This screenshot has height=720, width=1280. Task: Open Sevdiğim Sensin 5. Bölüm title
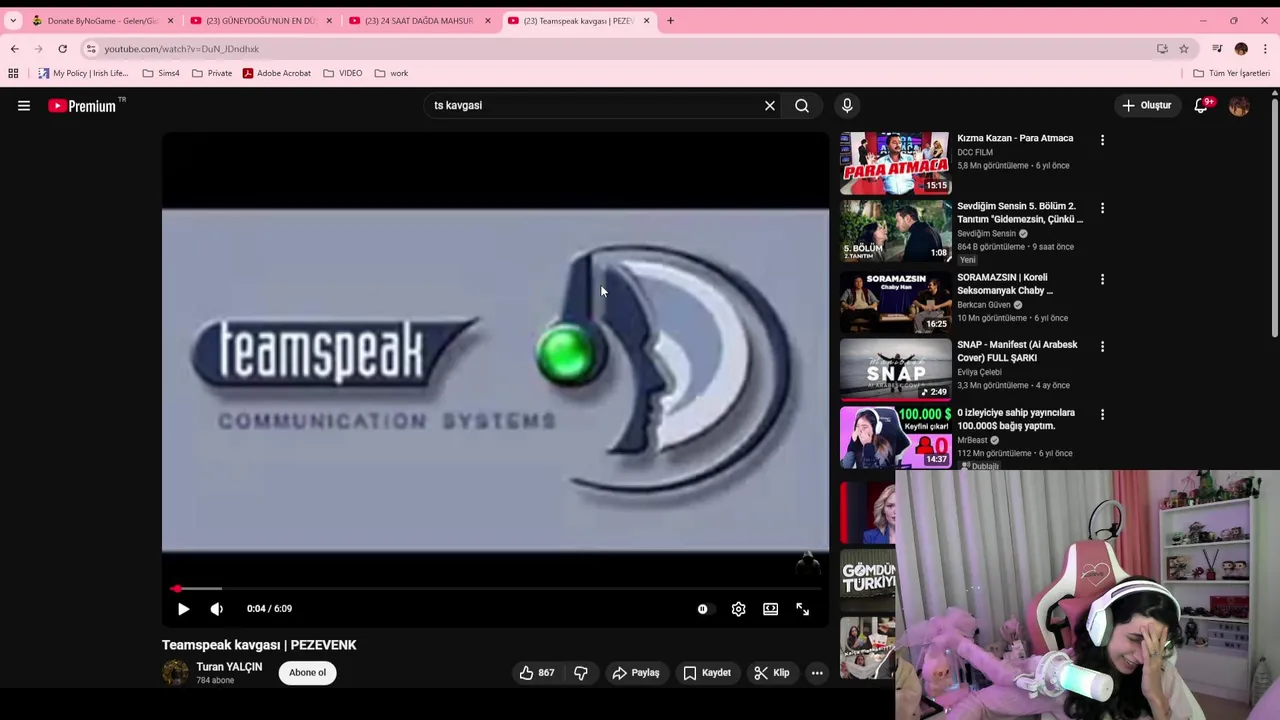coord(1019,213)
